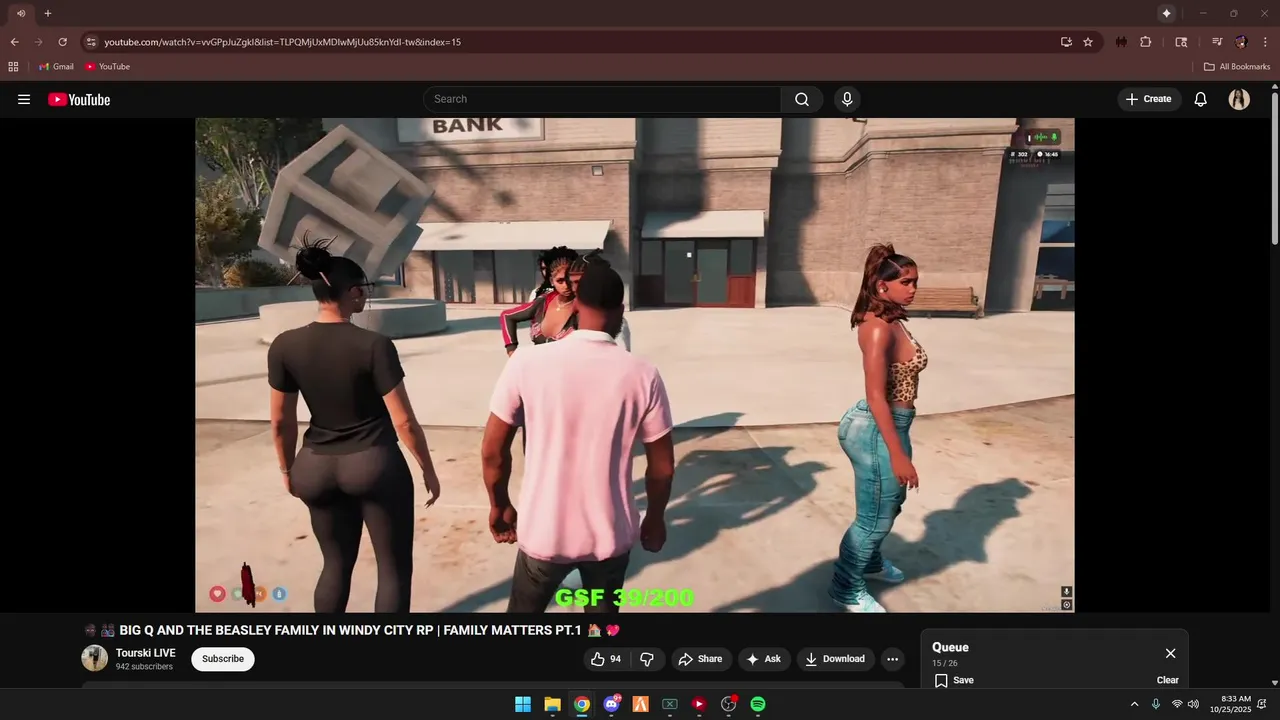1280x720 pixels.
Task: Focus the YouTube search field
Action: click(x=602, y=99)
